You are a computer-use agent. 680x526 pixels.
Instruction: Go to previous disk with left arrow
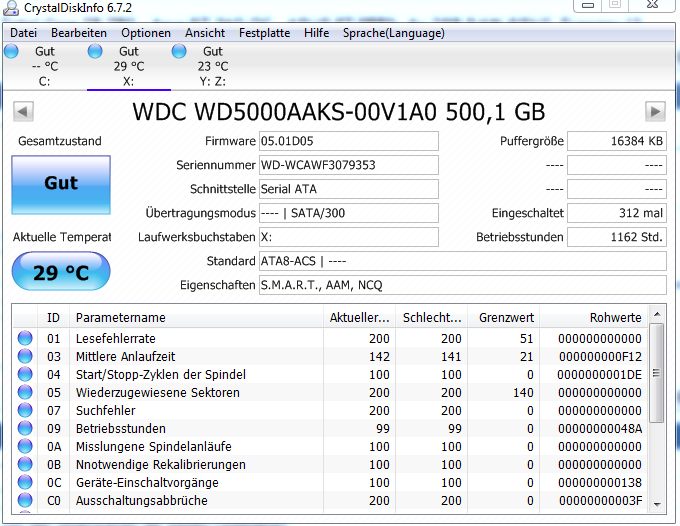[23, 112]
